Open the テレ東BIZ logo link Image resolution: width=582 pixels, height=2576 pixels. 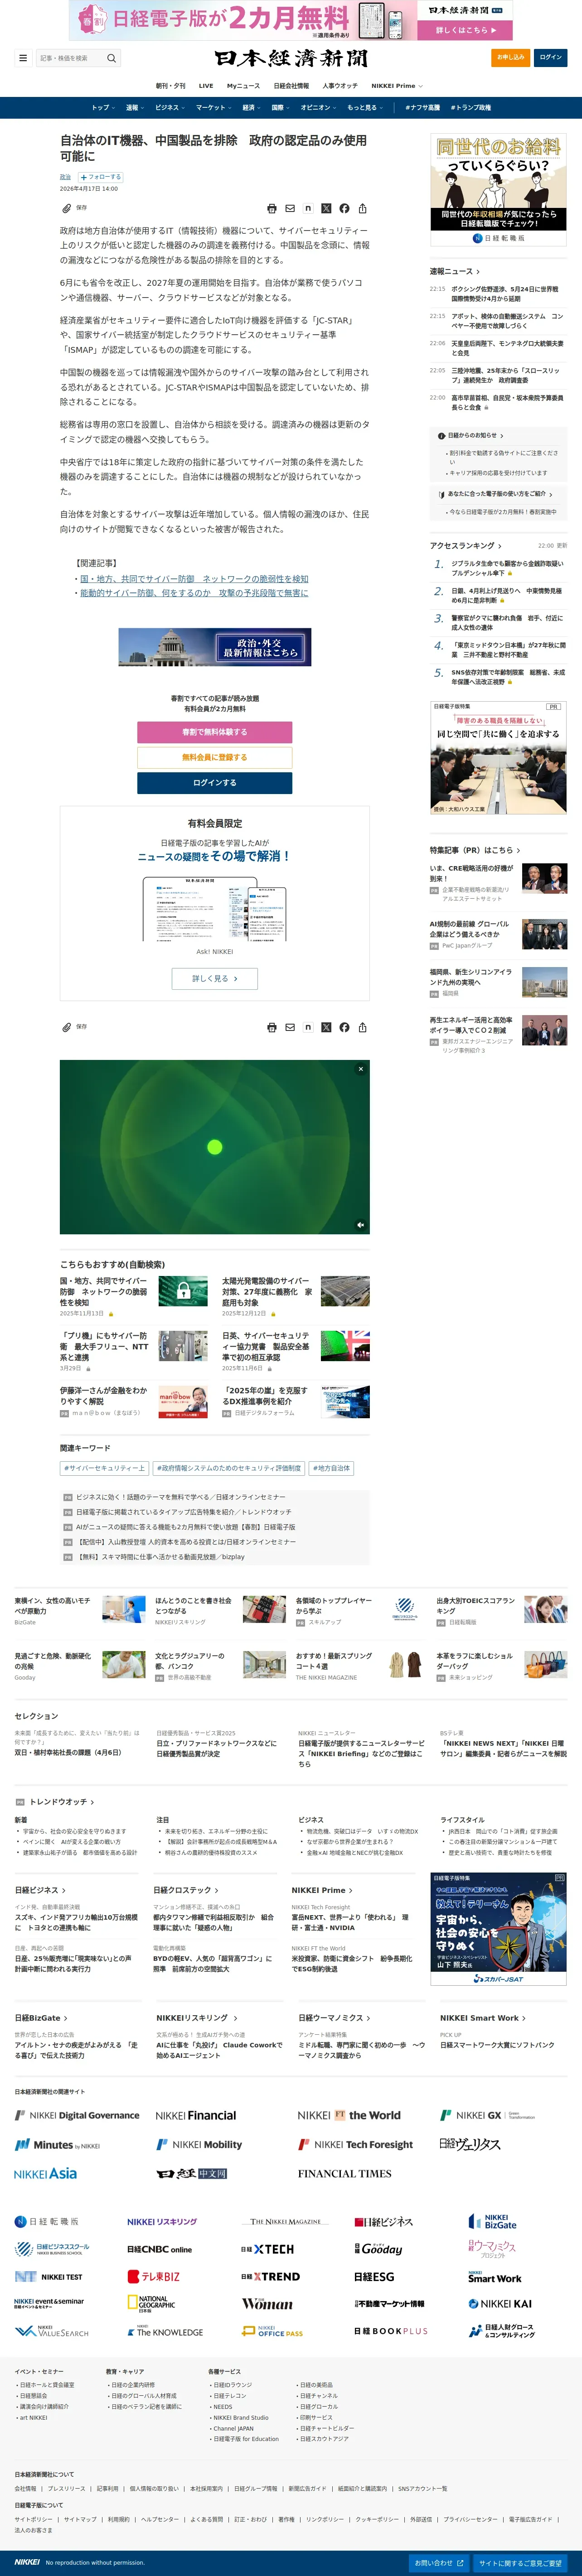(x=153, y=2277)
